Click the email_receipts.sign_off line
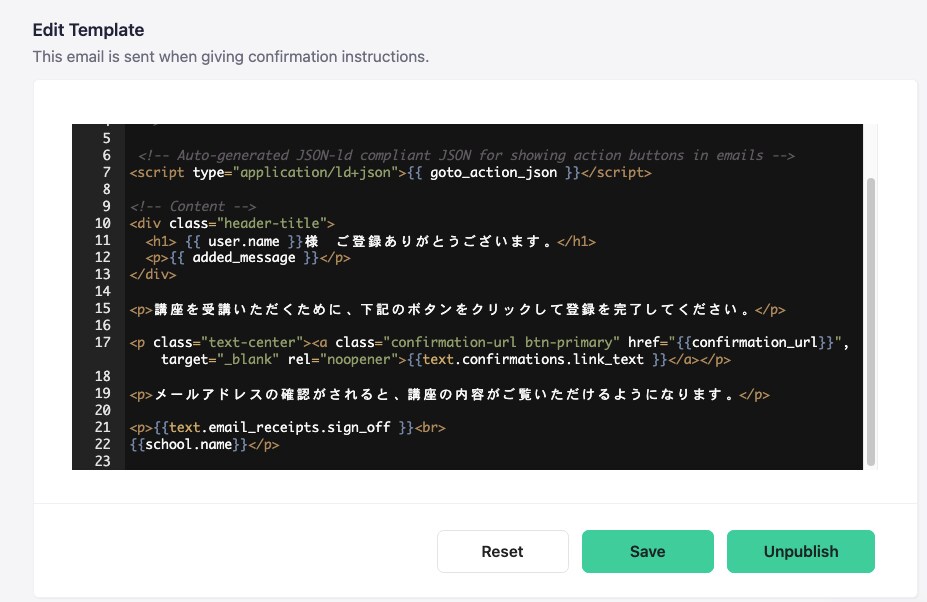927x602 pixels. 287,428
